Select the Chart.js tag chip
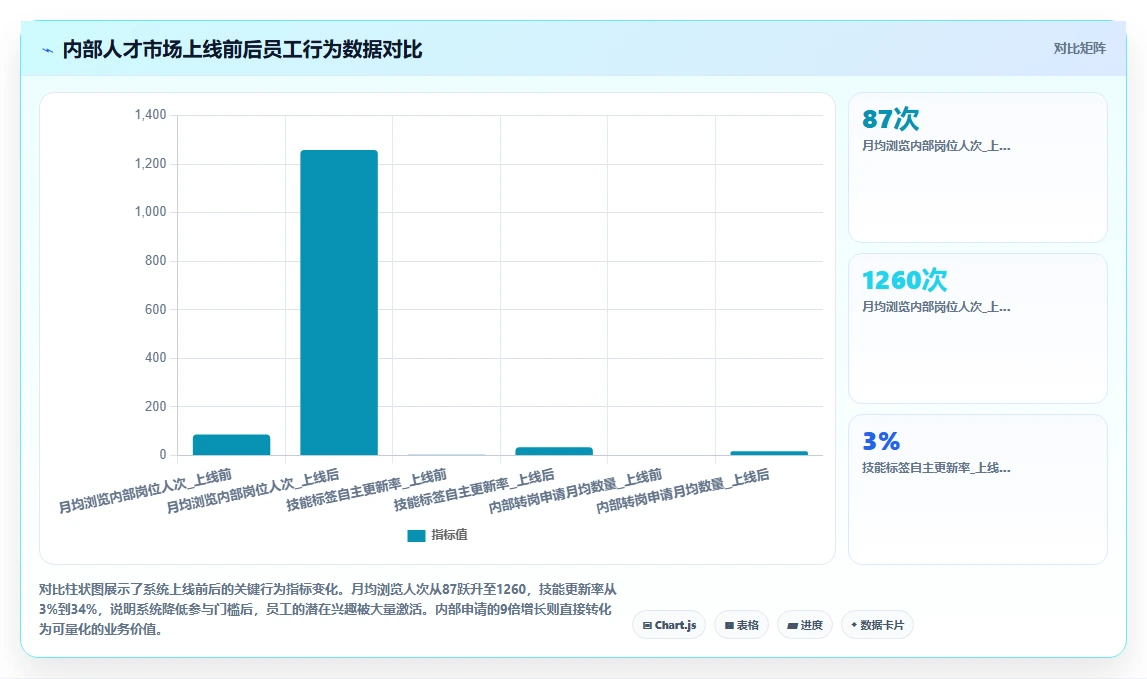This screenshot has height=679, width=1147. click(x=669, y=625)
